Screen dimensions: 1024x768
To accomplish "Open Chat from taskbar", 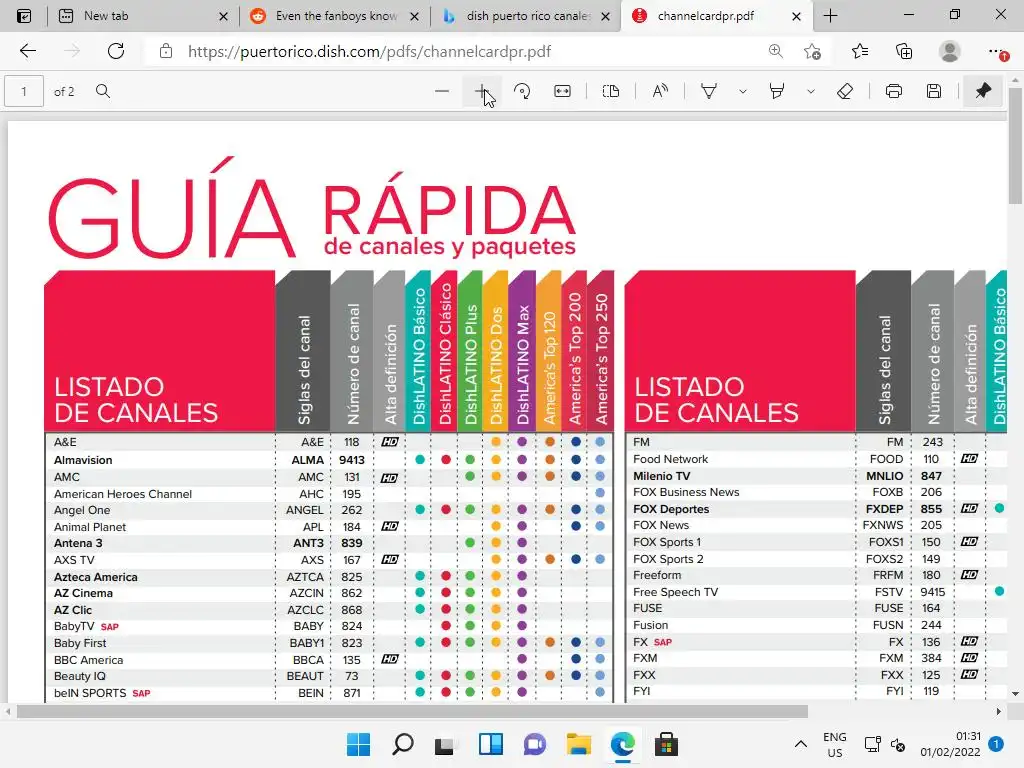I will [534, 744].
